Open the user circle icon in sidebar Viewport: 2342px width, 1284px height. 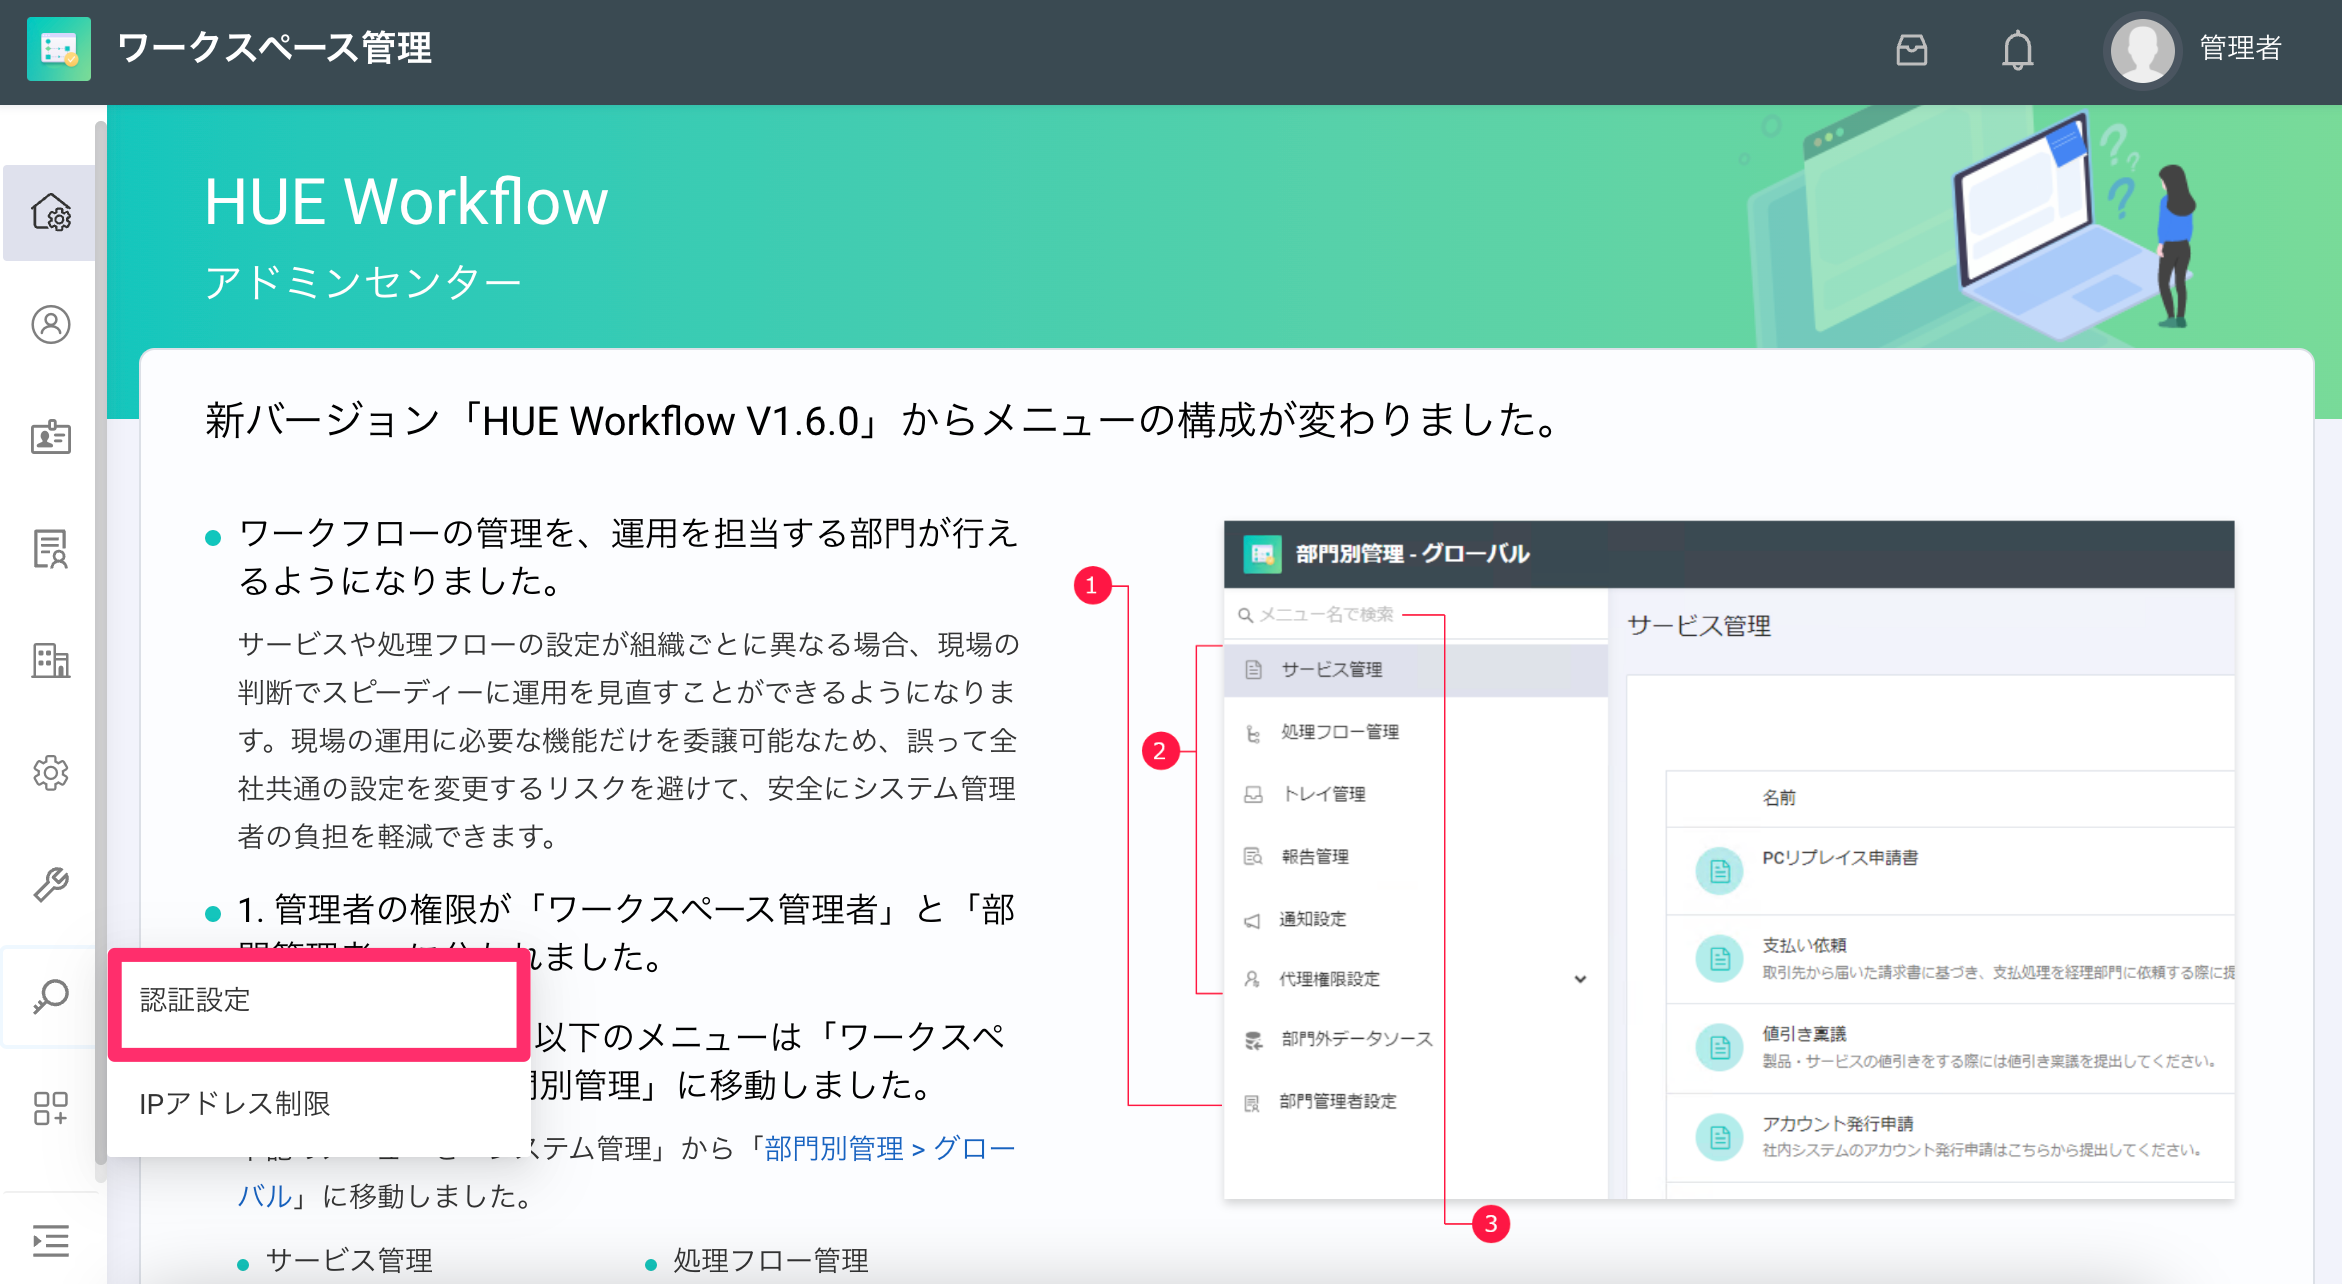coord(50,324)
